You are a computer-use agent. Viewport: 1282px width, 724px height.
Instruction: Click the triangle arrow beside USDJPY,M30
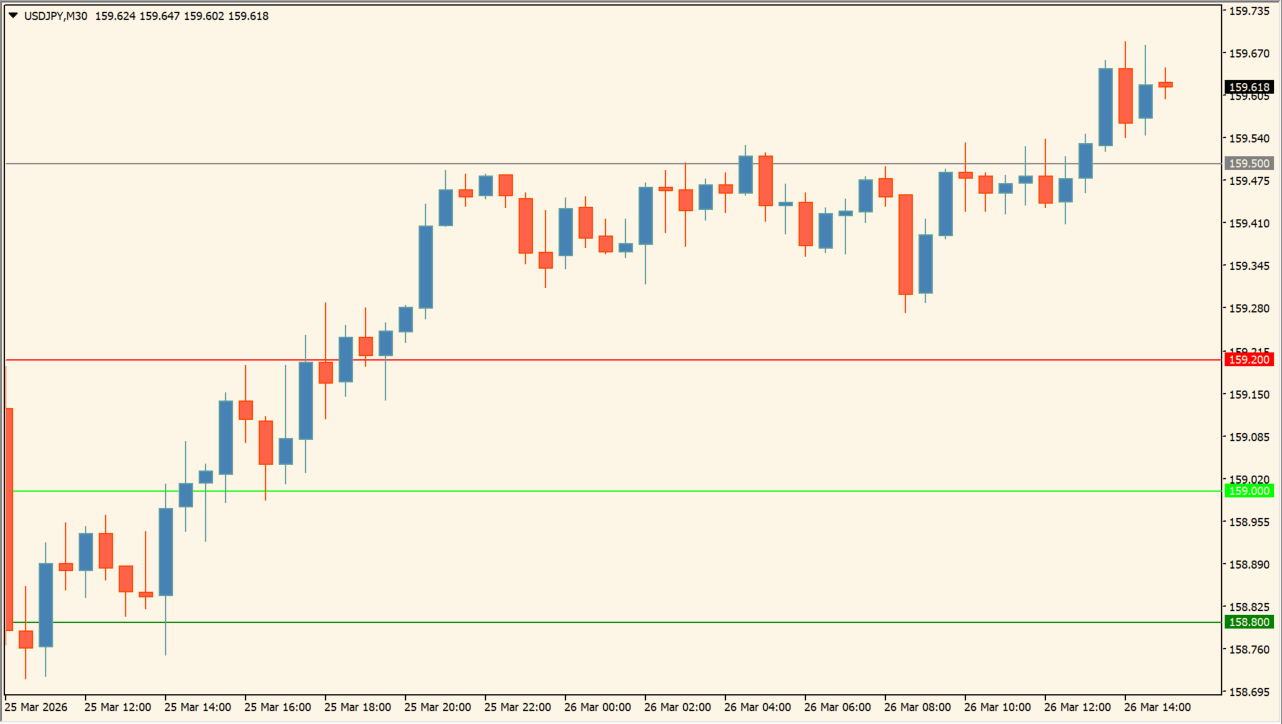13,16
